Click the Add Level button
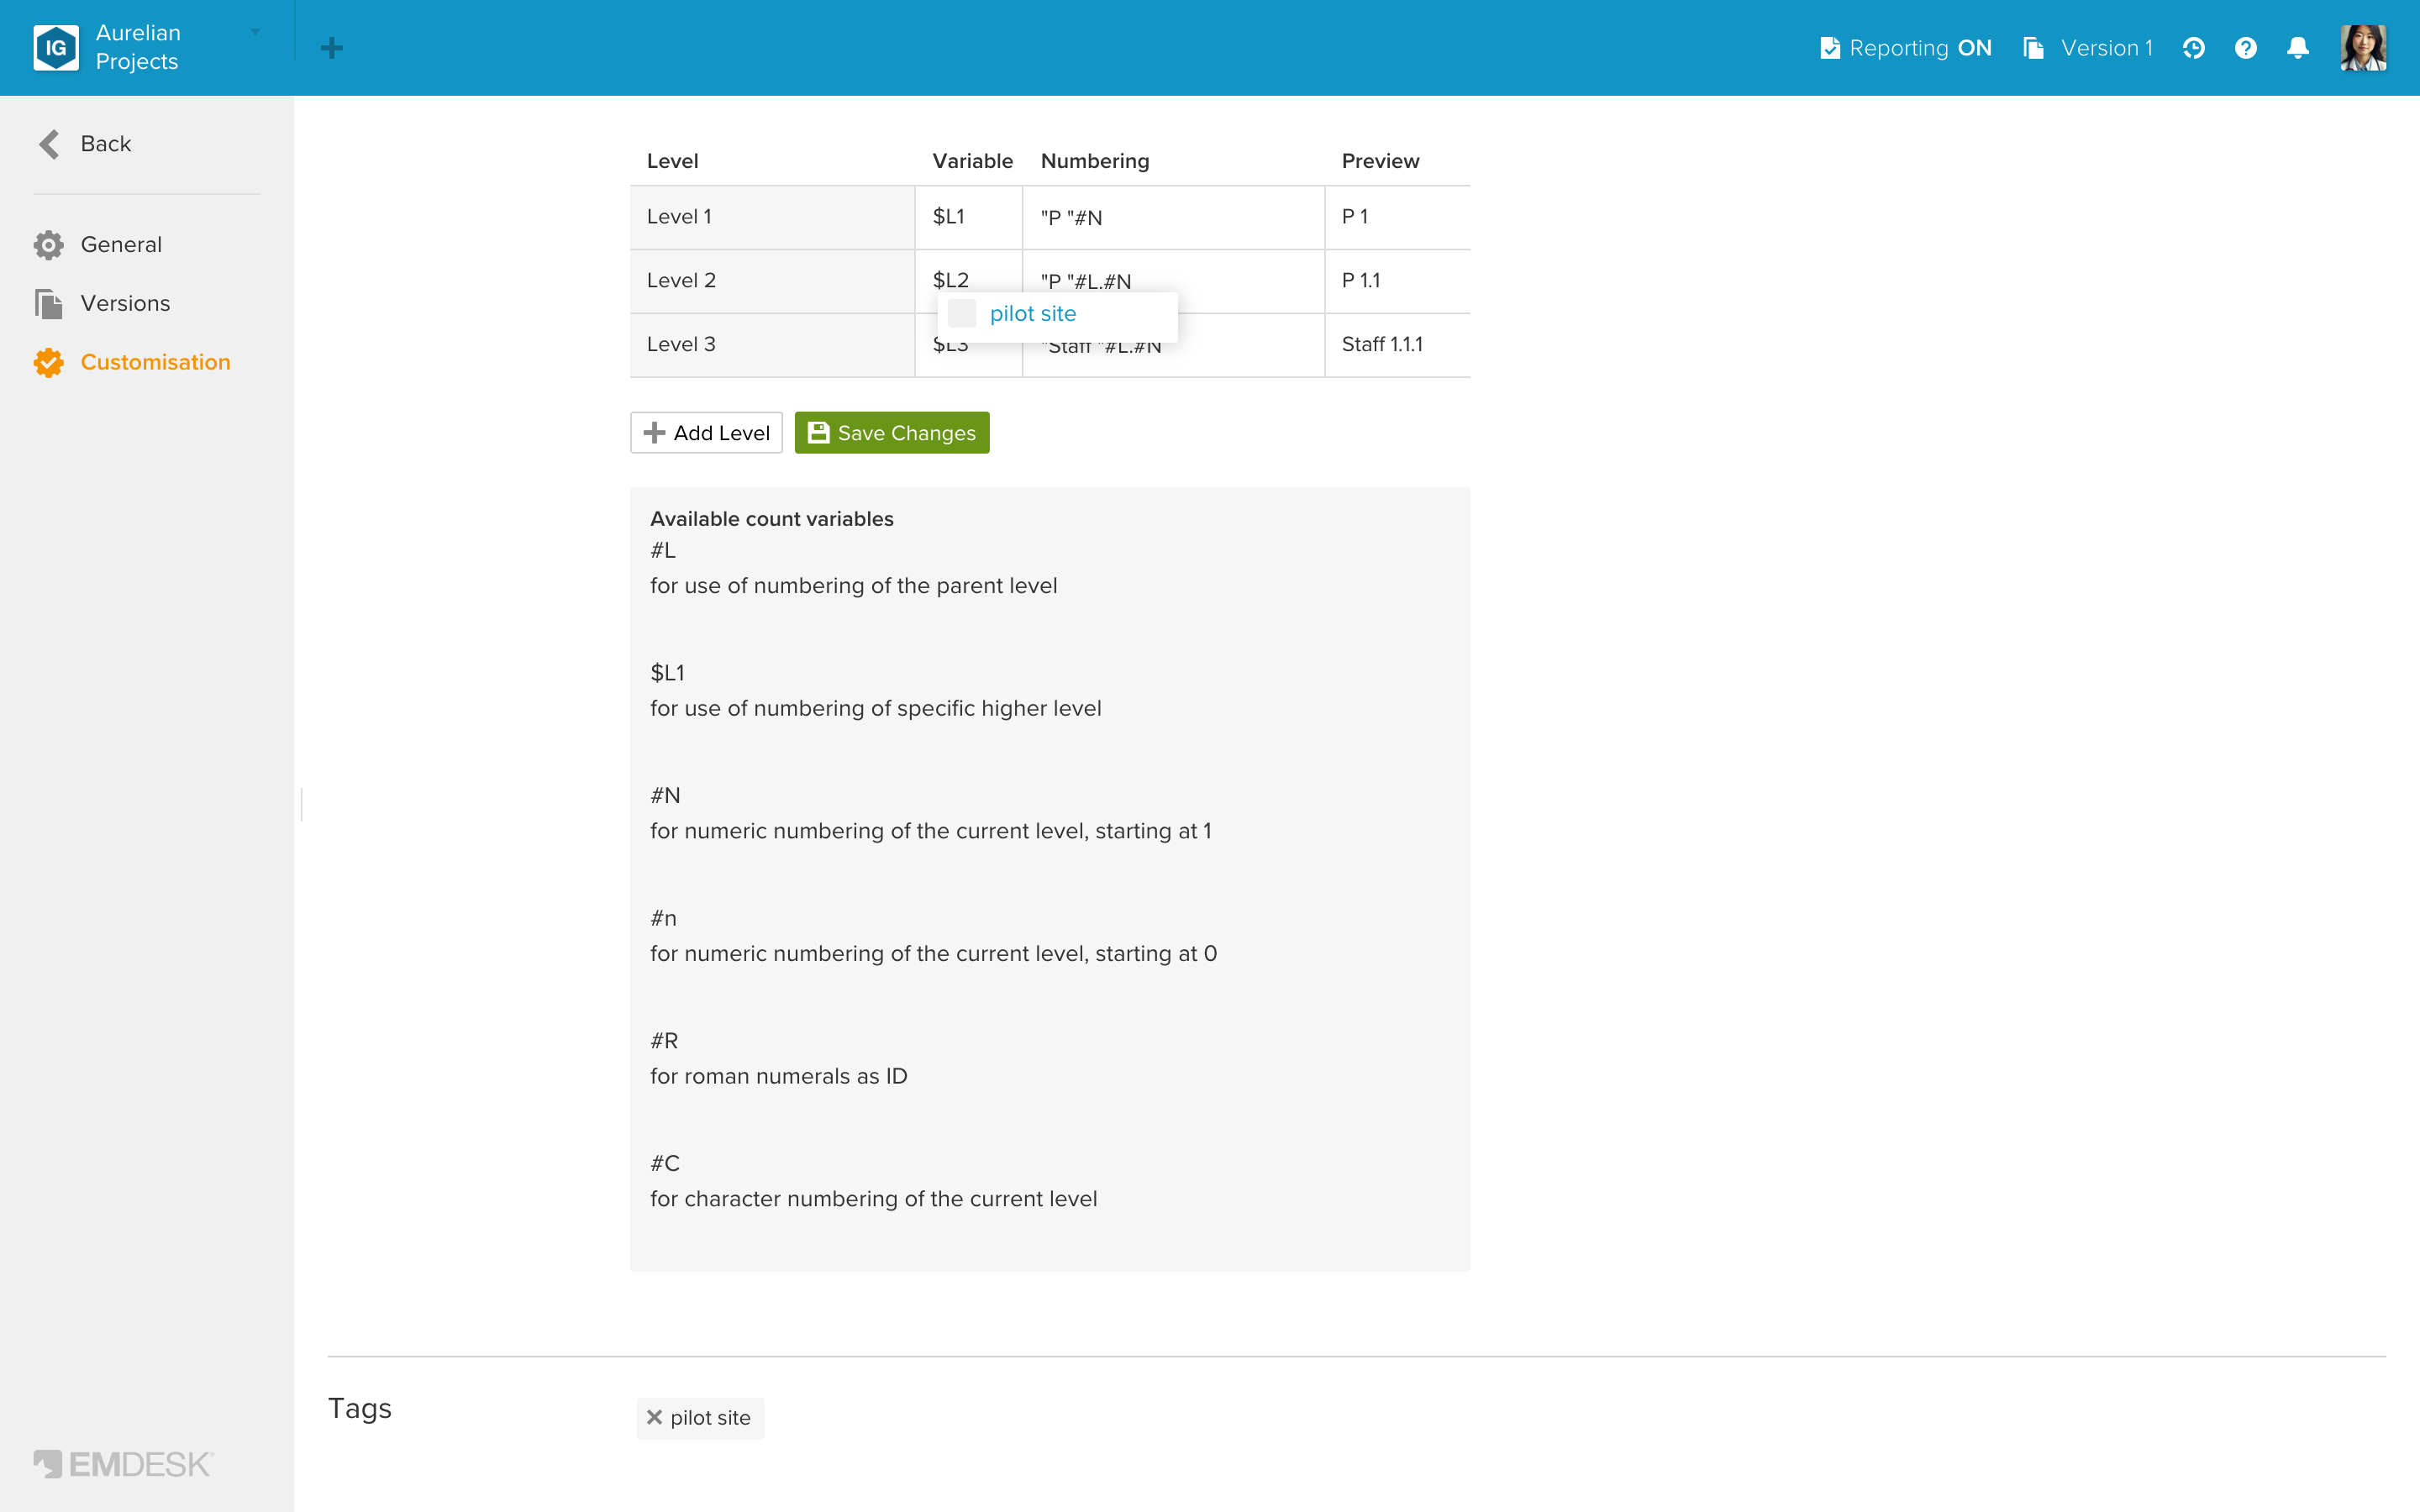Image resolution: width=2420 pixels, height=1512 pixels. pos(706,433)
